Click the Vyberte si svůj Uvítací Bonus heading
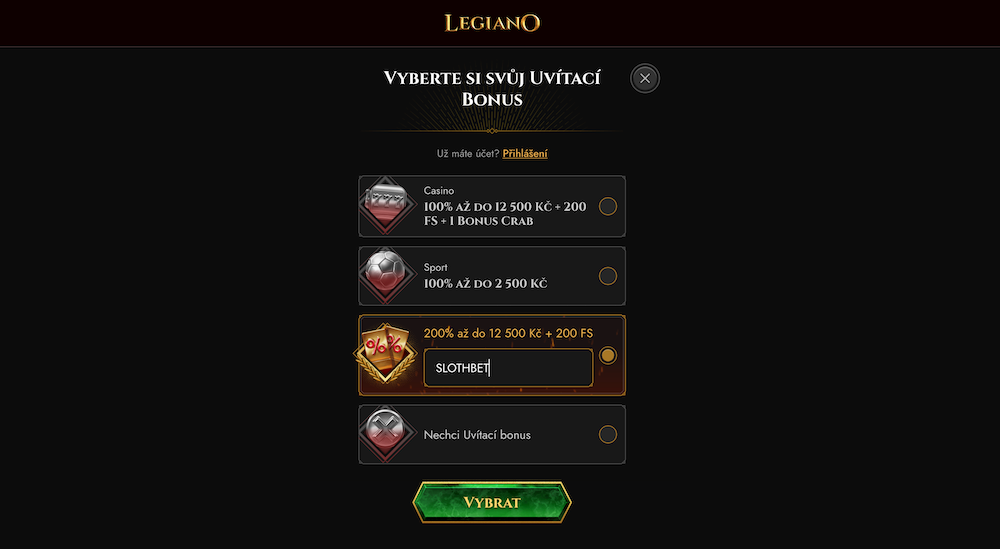Viewport: 1000px width, 549px height. pos(492,89)
